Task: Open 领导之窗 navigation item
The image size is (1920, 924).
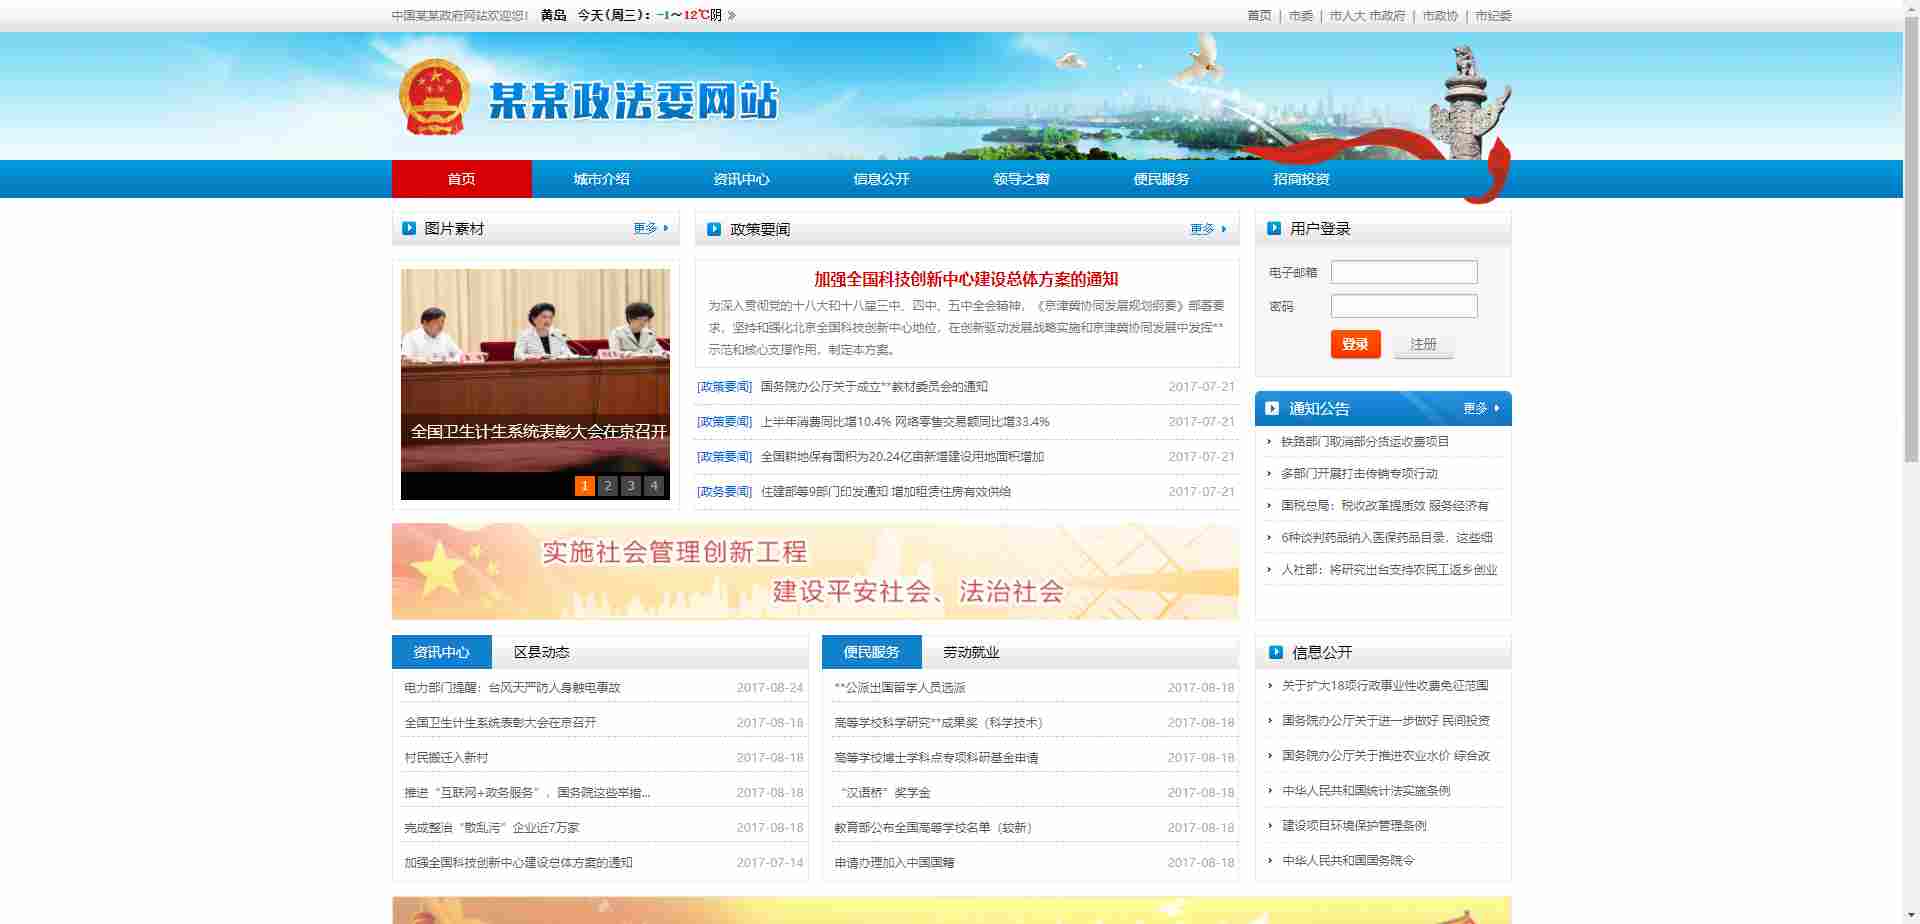Action: [1022, 179]
